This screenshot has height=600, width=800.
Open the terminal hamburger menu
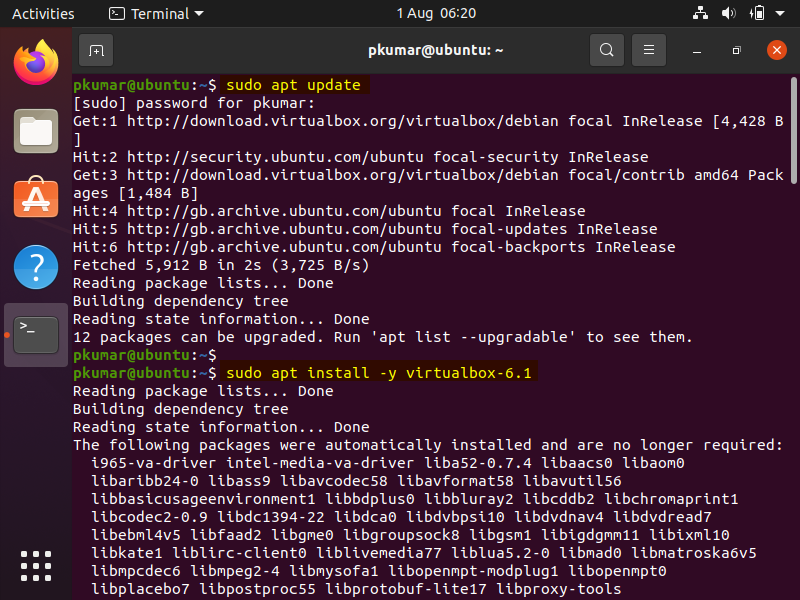point(648,50)
